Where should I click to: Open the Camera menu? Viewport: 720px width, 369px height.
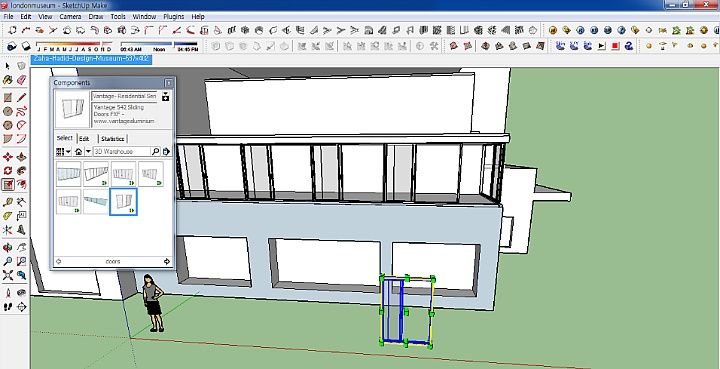click(70, 17)
